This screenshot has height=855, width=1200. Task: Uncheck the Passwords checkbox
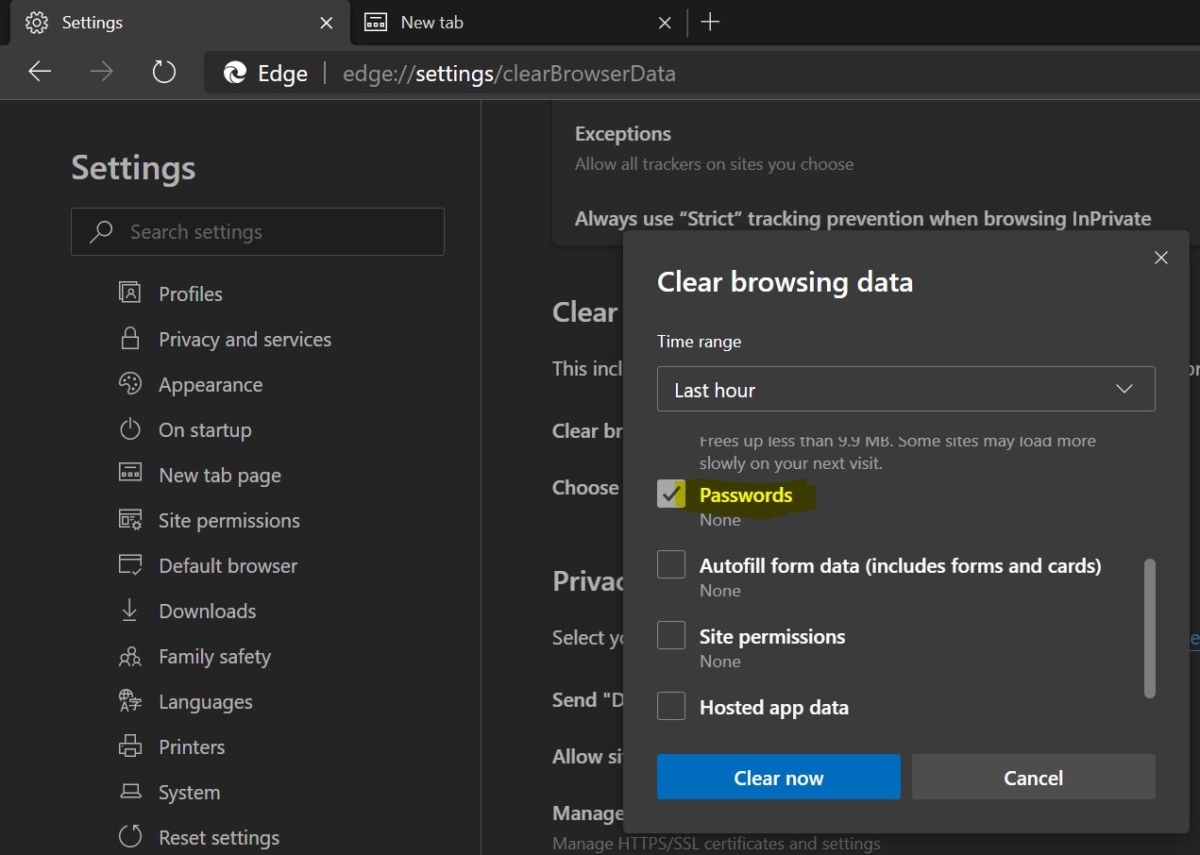click(671, 494)
